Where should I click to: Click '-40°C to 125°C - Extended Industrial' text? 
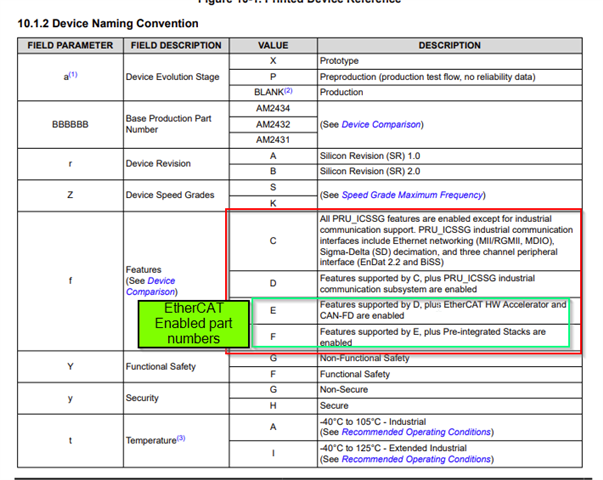tap(393, 448)
